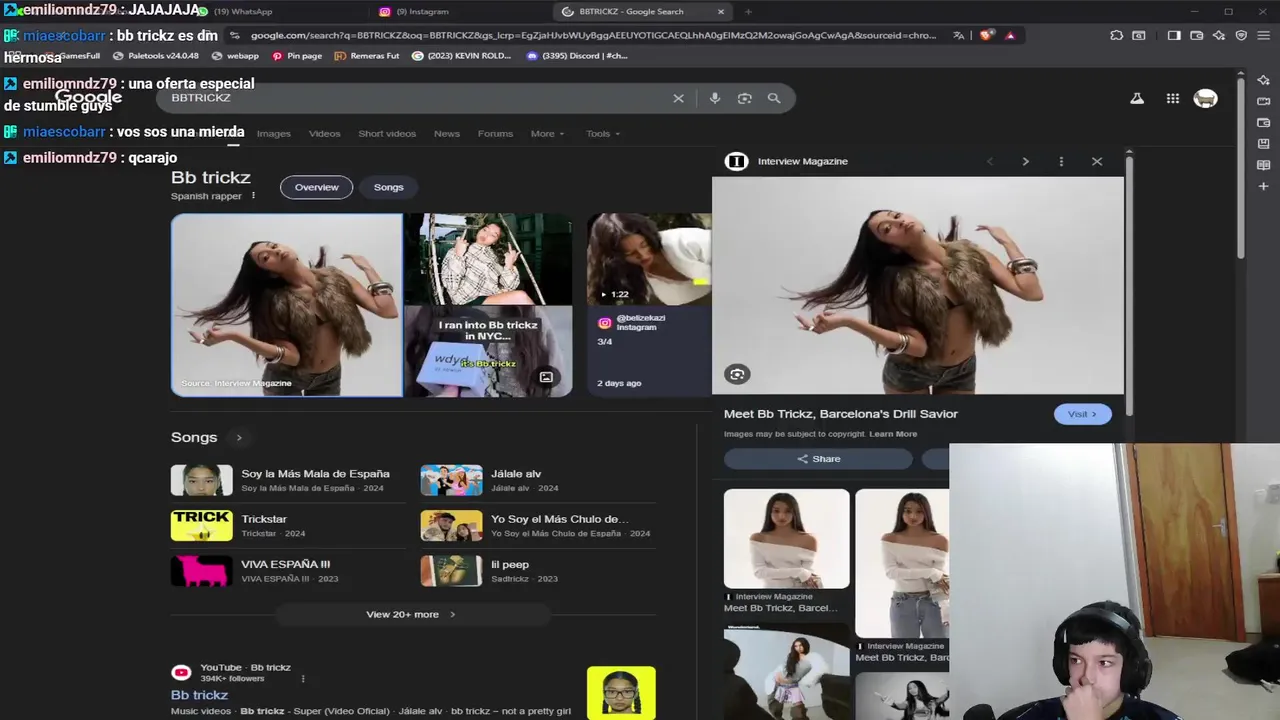Viewport: 1280px width, 720px height.
Task: Open Brave Talk camera icon in sidebar
Action: [x=1264, y=101]
